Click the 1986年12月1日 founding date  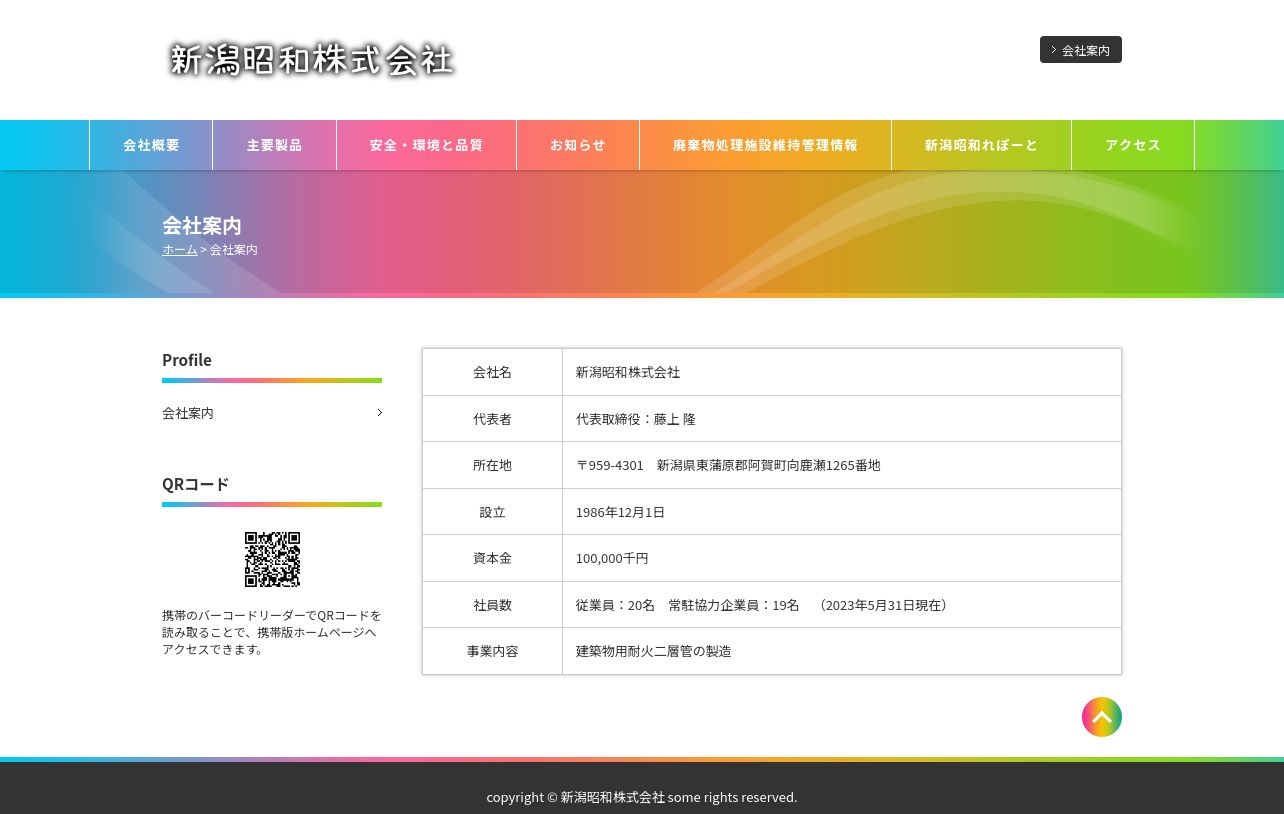[620, 512]
